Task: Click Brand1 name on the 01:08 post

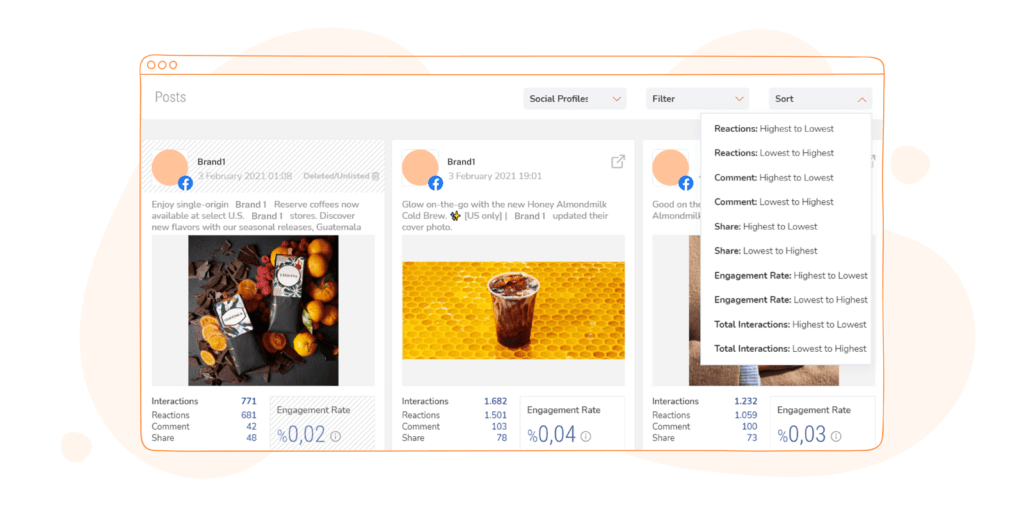Action: click(x=211, y=162)
